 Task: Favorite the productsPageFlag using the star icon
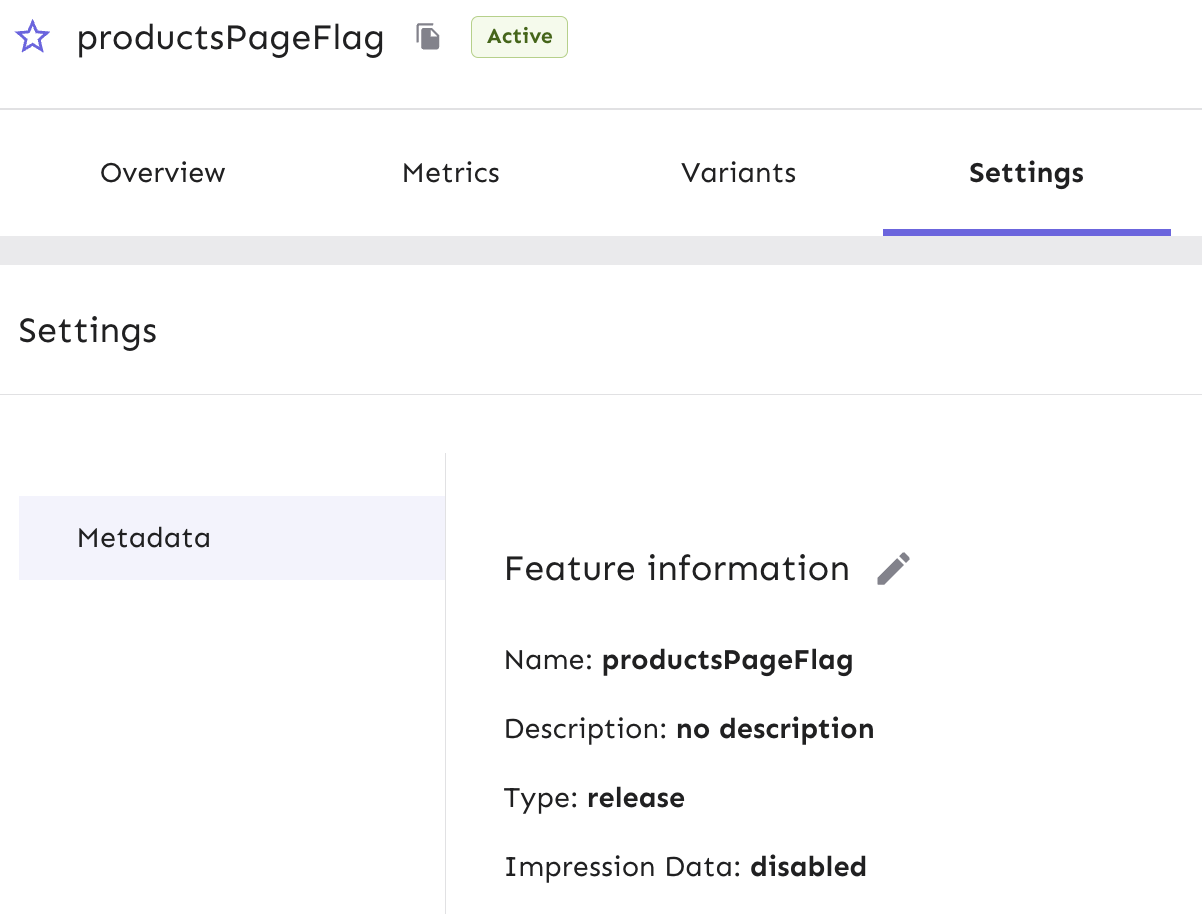[32, 36]
